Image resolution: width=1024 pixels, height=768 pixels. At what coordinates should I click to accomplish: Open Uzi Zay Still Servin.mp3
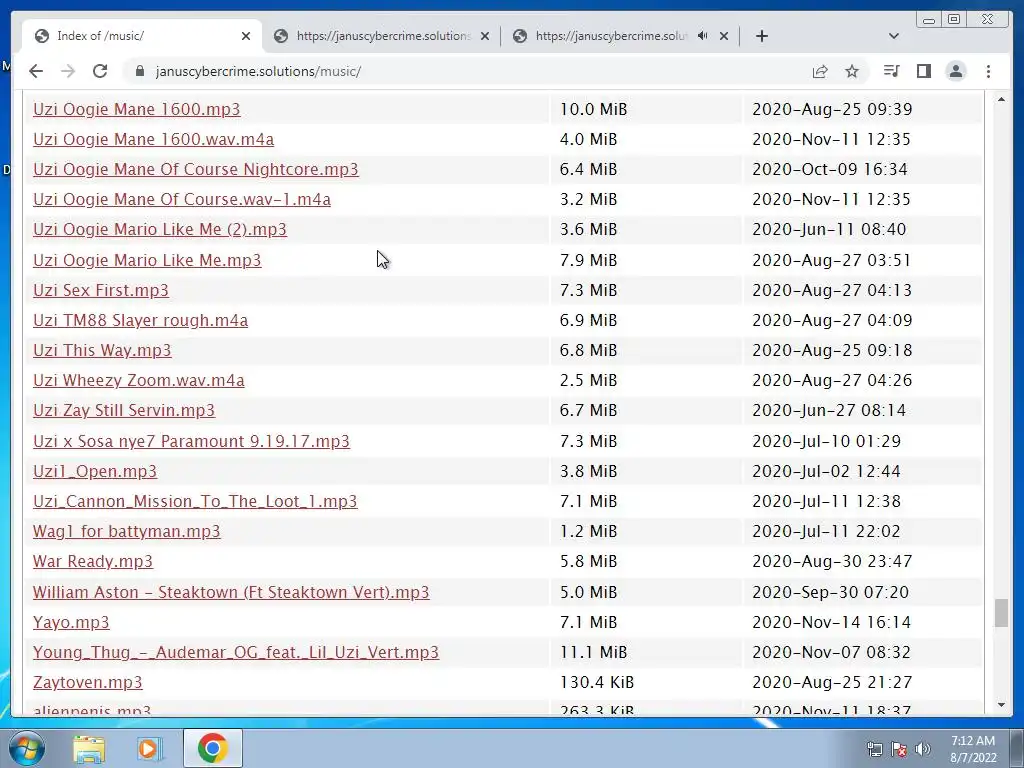[x=123, y=410]
